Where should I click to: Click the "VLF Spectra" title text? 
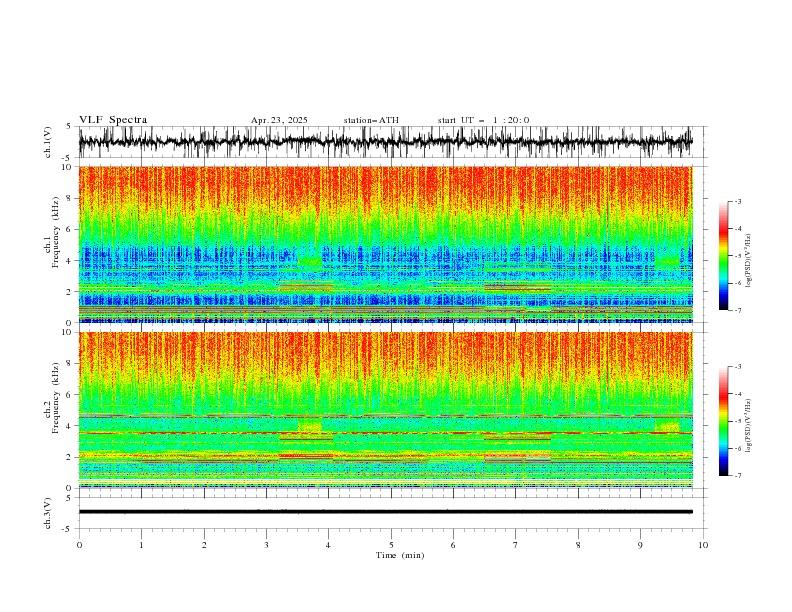coord(113,120)
